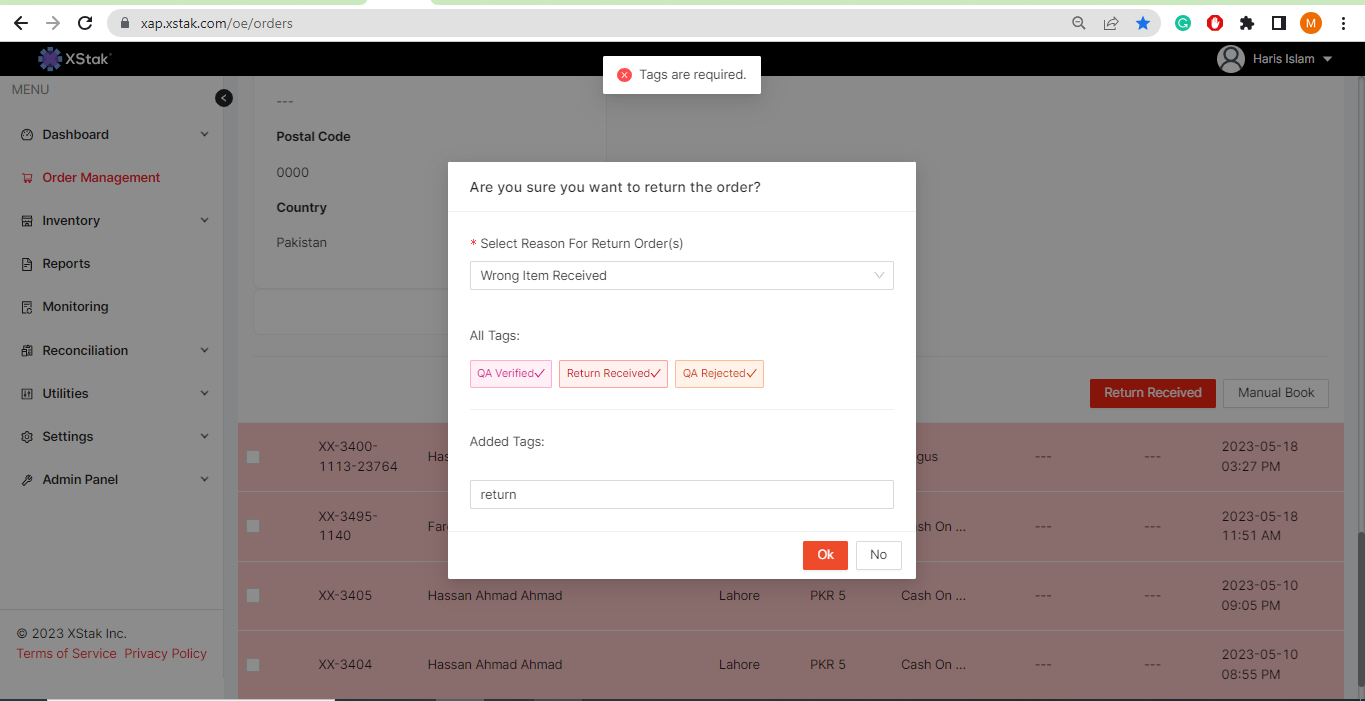Click the Monitoring sidebar icon
Screen dimensions: 1365x701
click(x=27, y=307)
